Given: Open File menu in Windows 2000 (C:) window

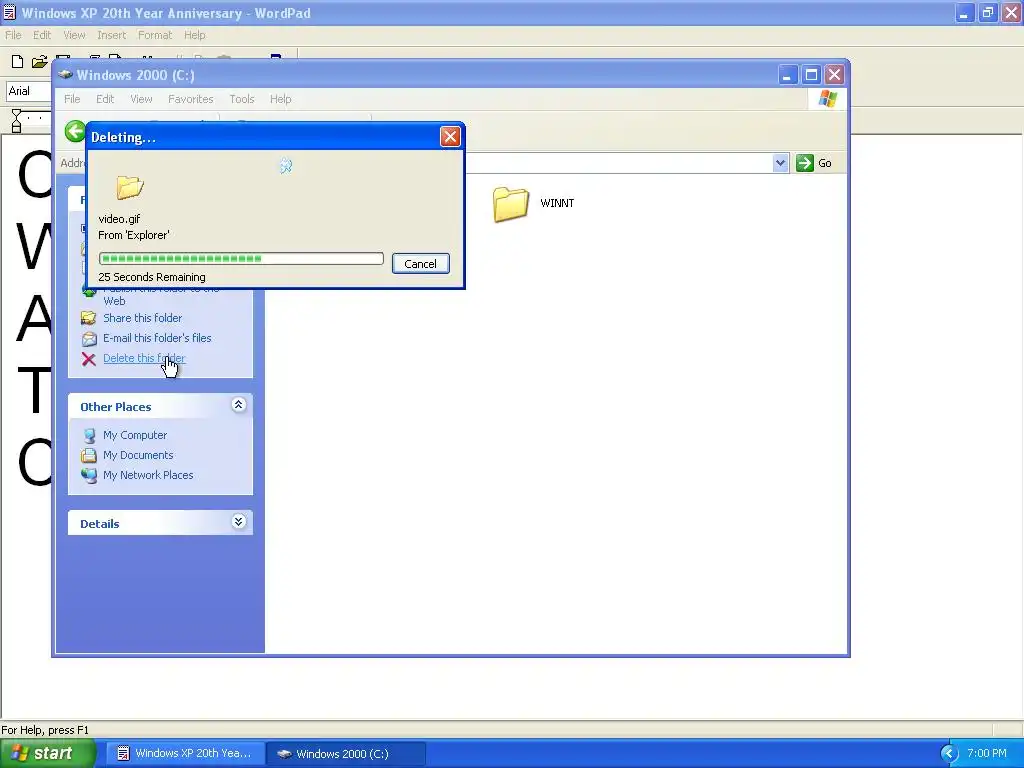Looking at the screenshot, I should point(72,99).
